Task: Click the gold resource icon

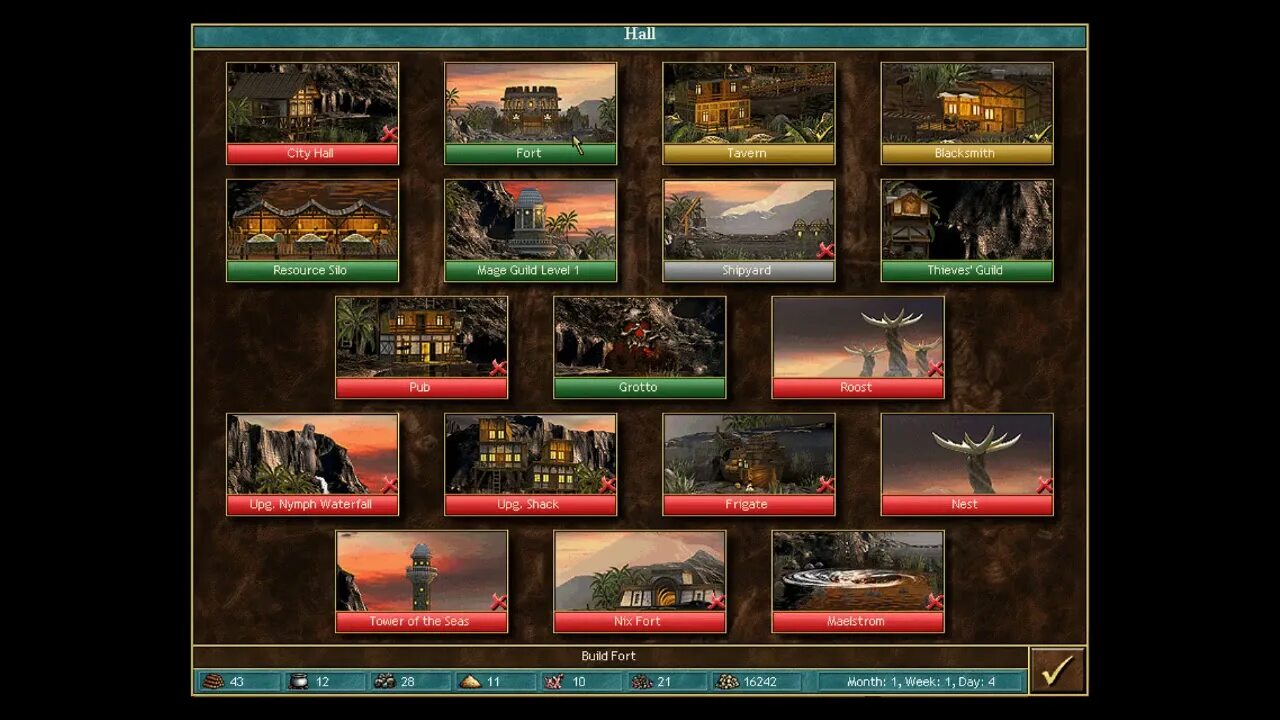Action: click(727, 681)
